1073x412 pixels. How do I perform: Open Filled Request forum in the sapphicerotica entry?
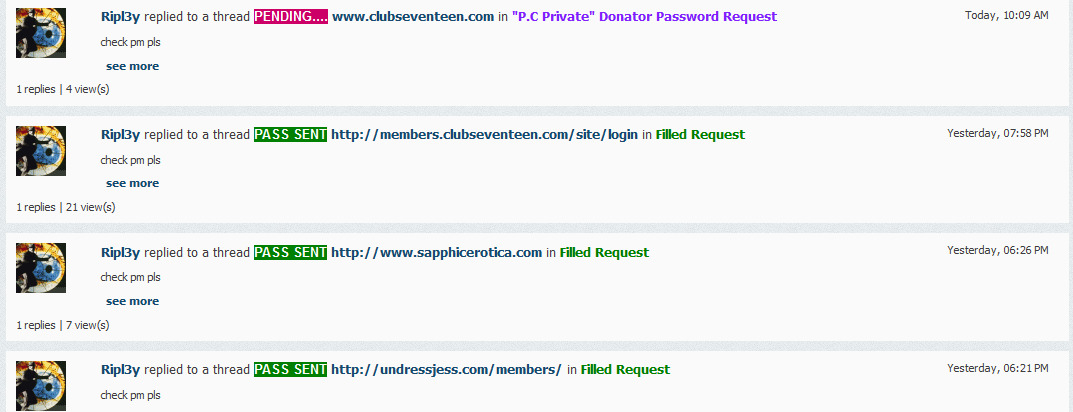[x=604, y=253]
